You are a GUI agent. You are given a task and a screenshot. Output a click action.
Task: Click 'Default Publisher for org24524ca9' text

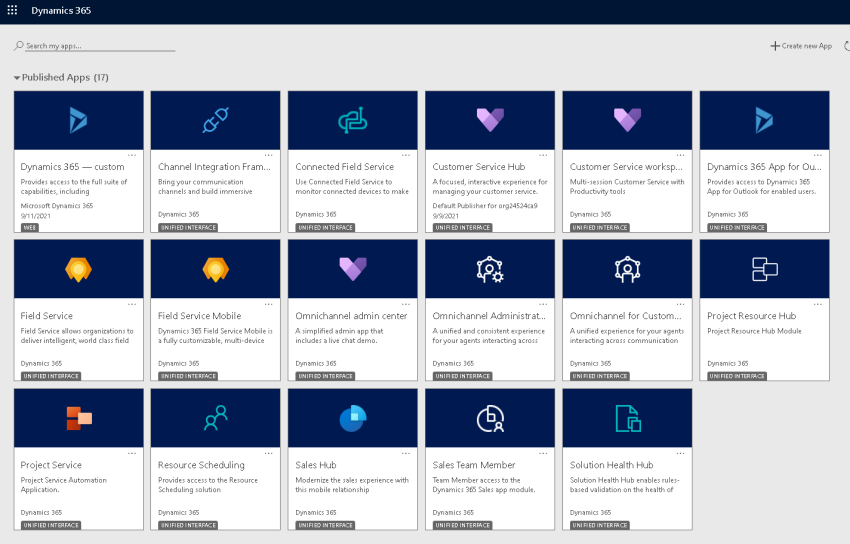tap(485, 206)
